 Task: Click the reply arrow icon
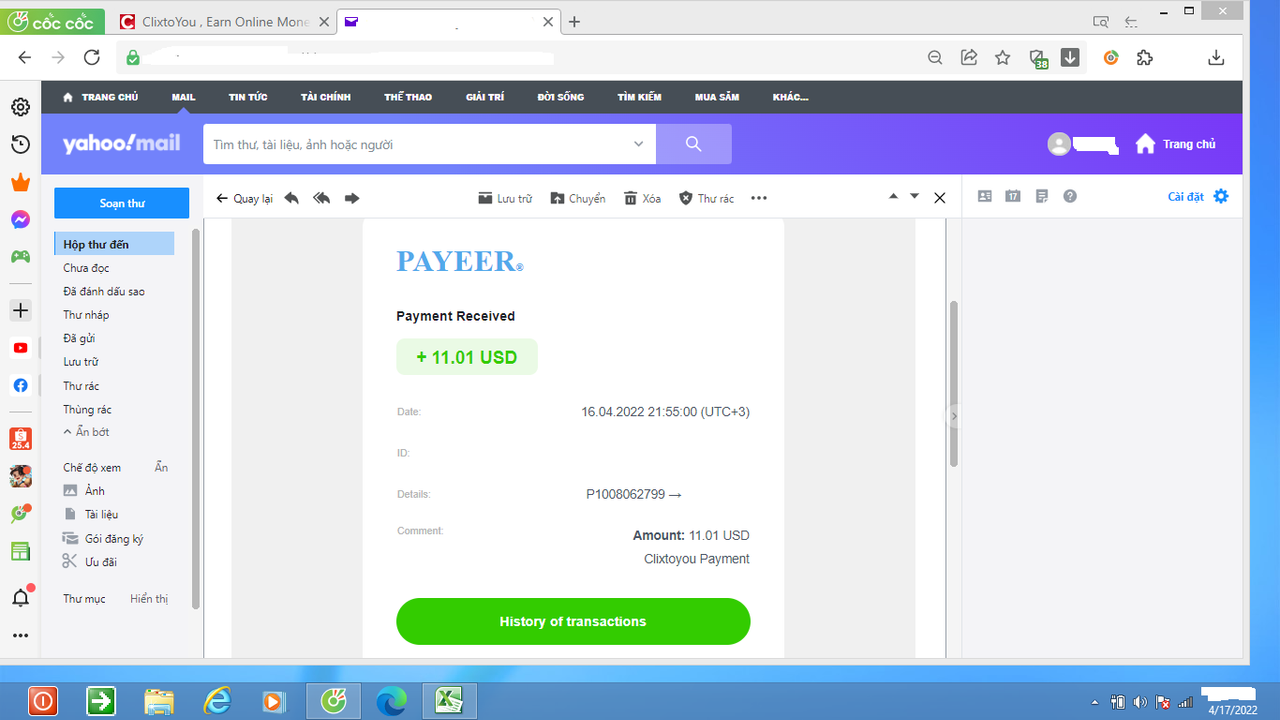[x=291, y=198]
